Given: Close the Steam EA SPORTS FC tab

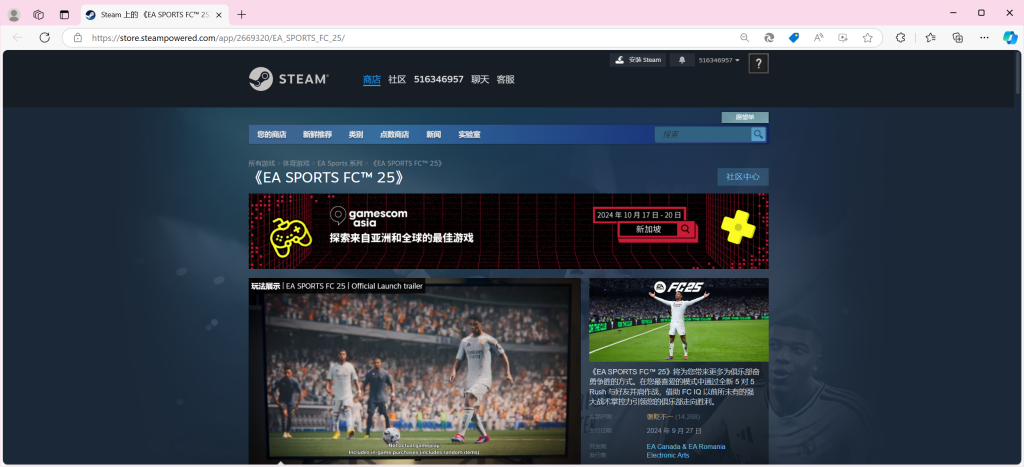Looking at the screenshot, I should (x=219, y=14).
